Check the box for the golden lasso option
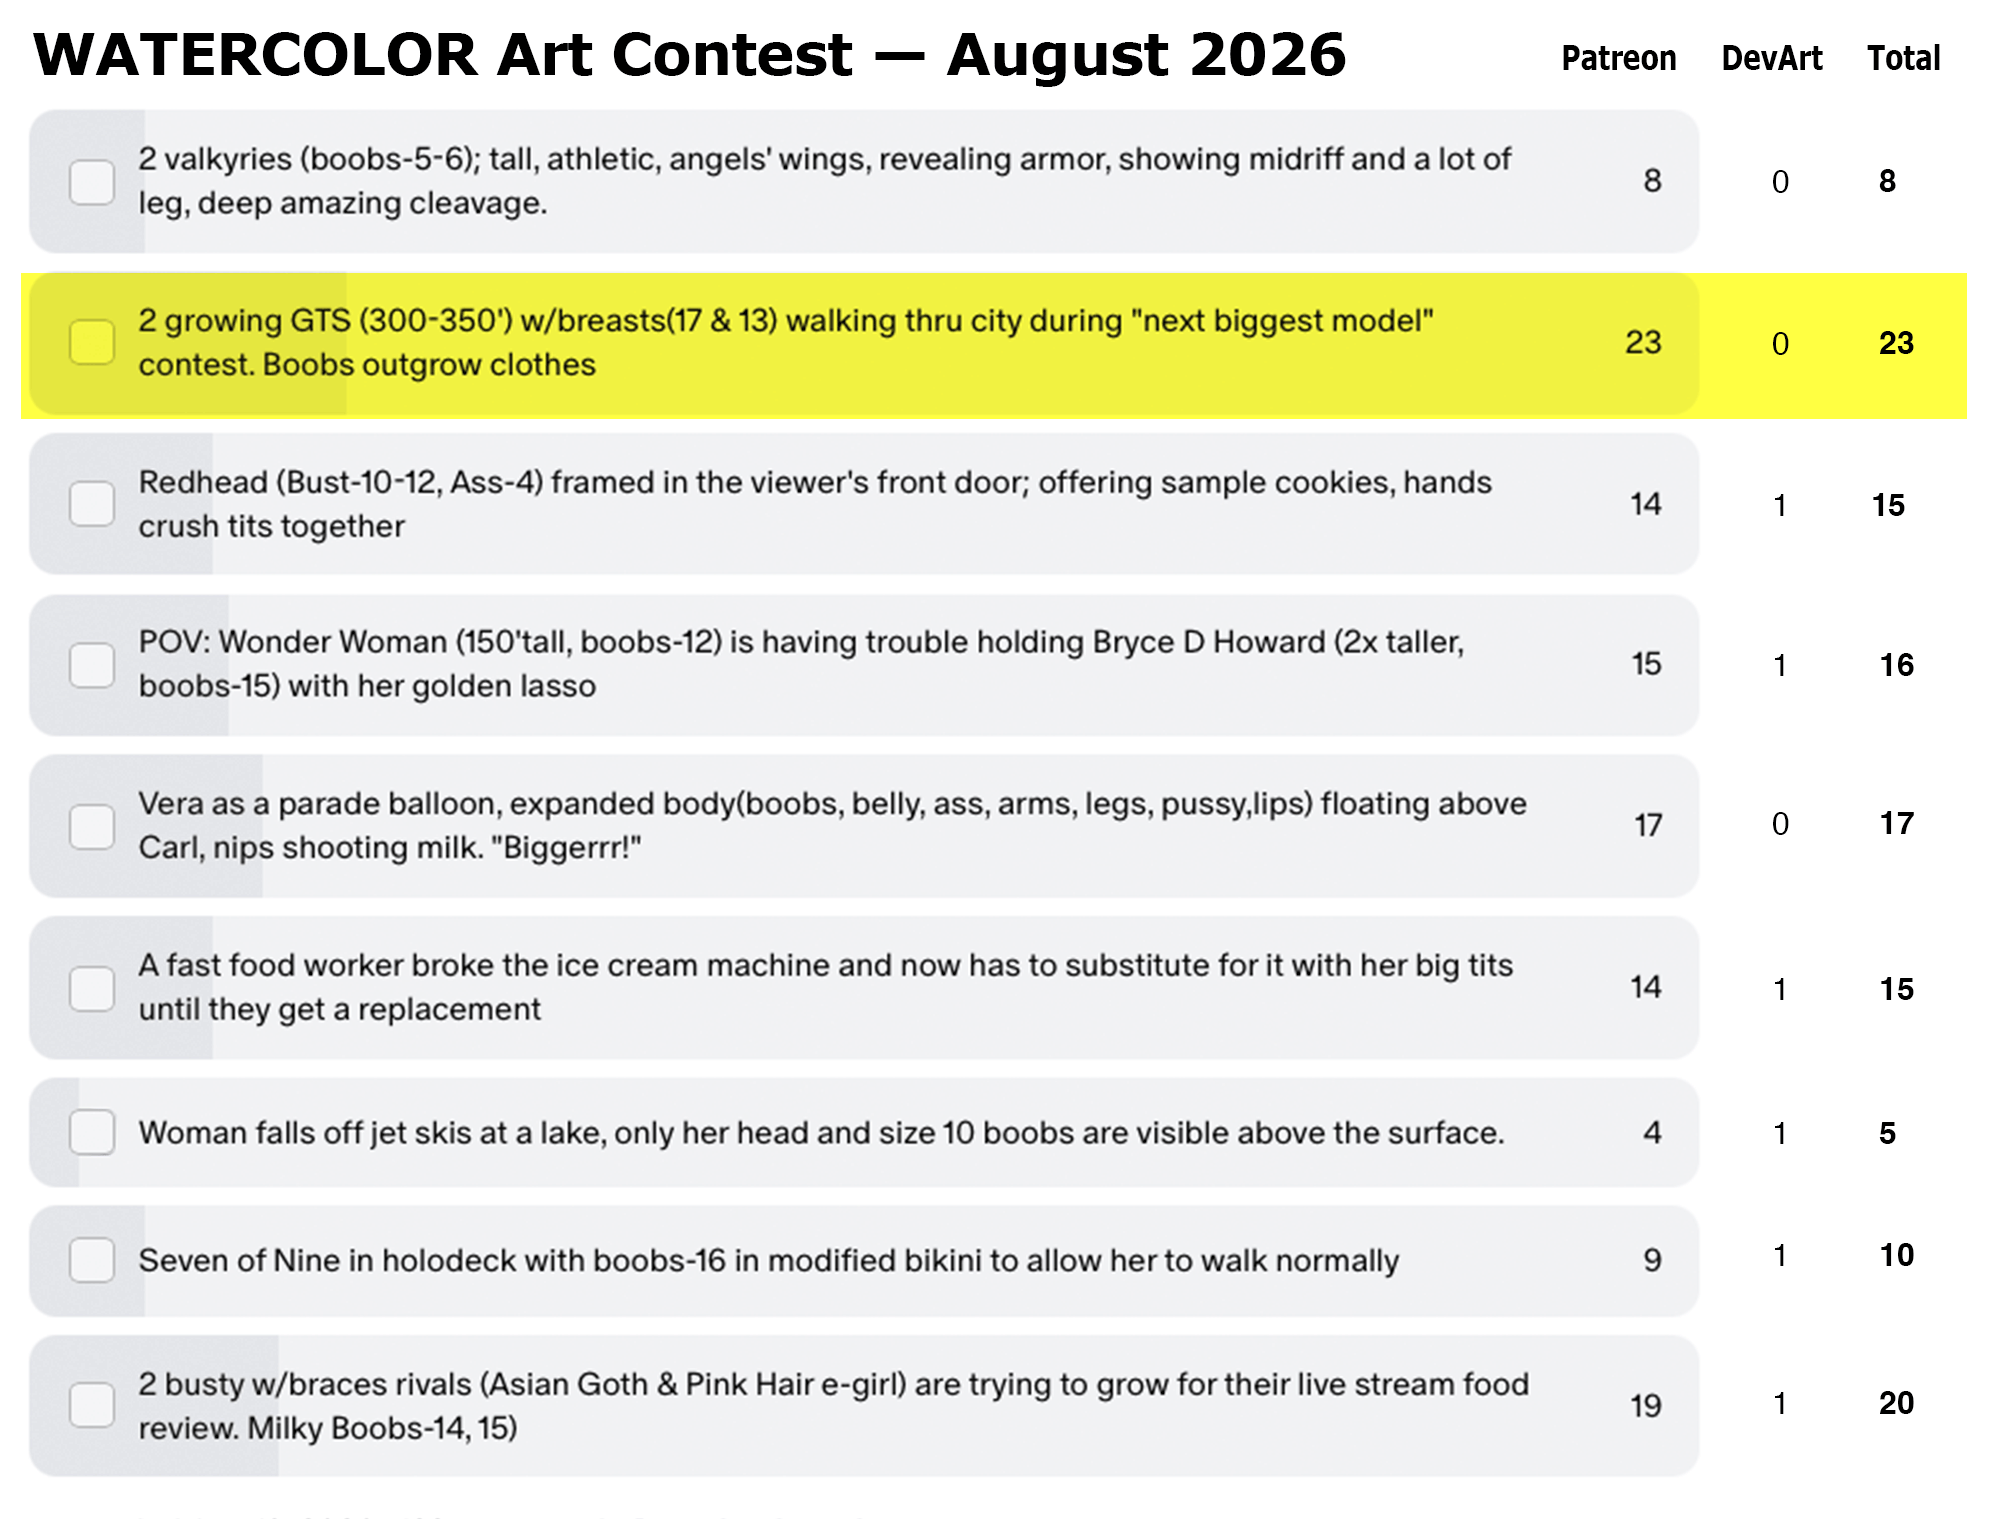Image resolution: width=2000 pixels, height=1521 pixels. click(x=92, y=665)
